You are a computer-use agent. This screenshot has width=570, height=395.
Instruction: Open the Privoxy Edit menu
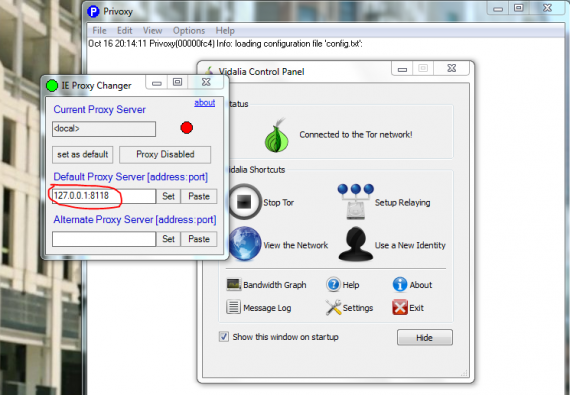pyautogui.click(x=124, y=31)
